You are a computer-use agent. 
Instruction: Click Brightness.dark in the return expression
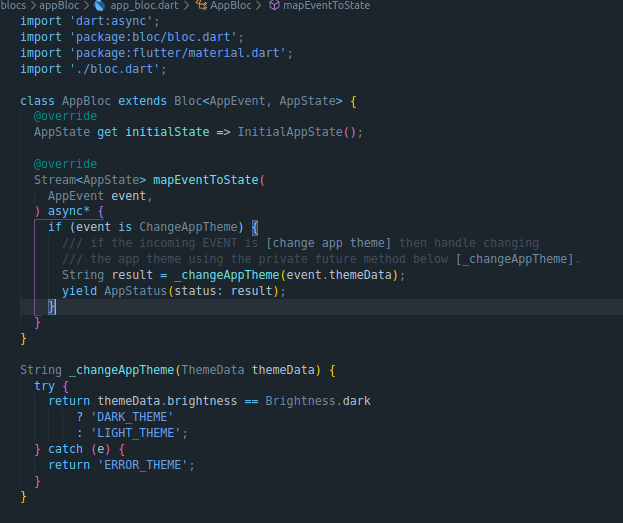(318, 401)
